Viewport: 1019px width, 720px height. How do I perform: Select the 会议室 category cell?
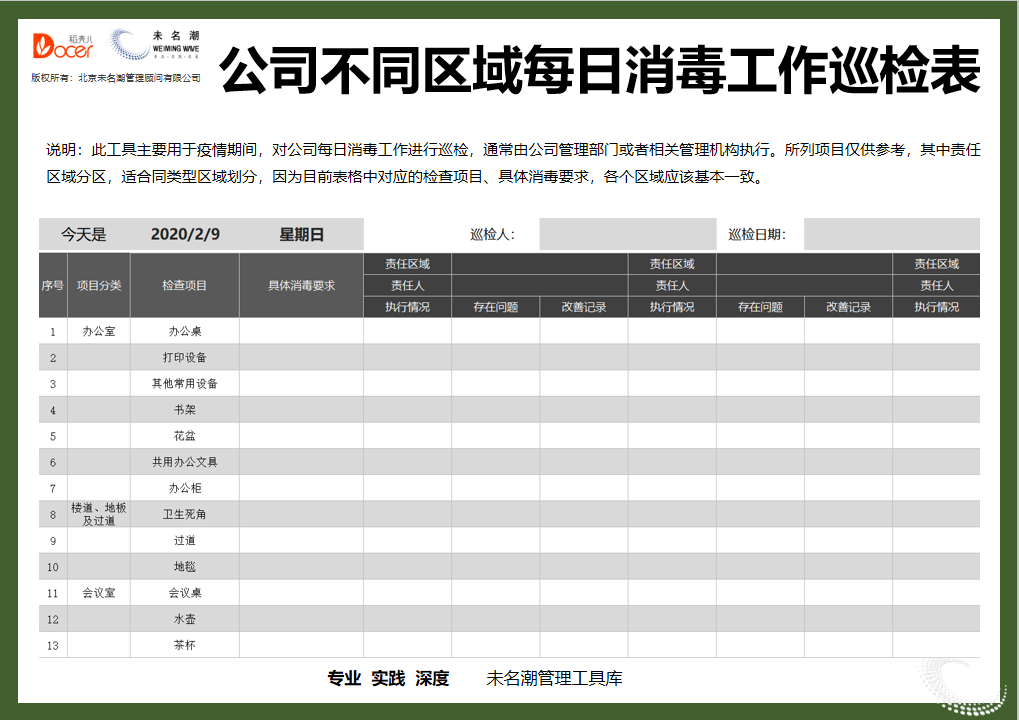[97, 592]
